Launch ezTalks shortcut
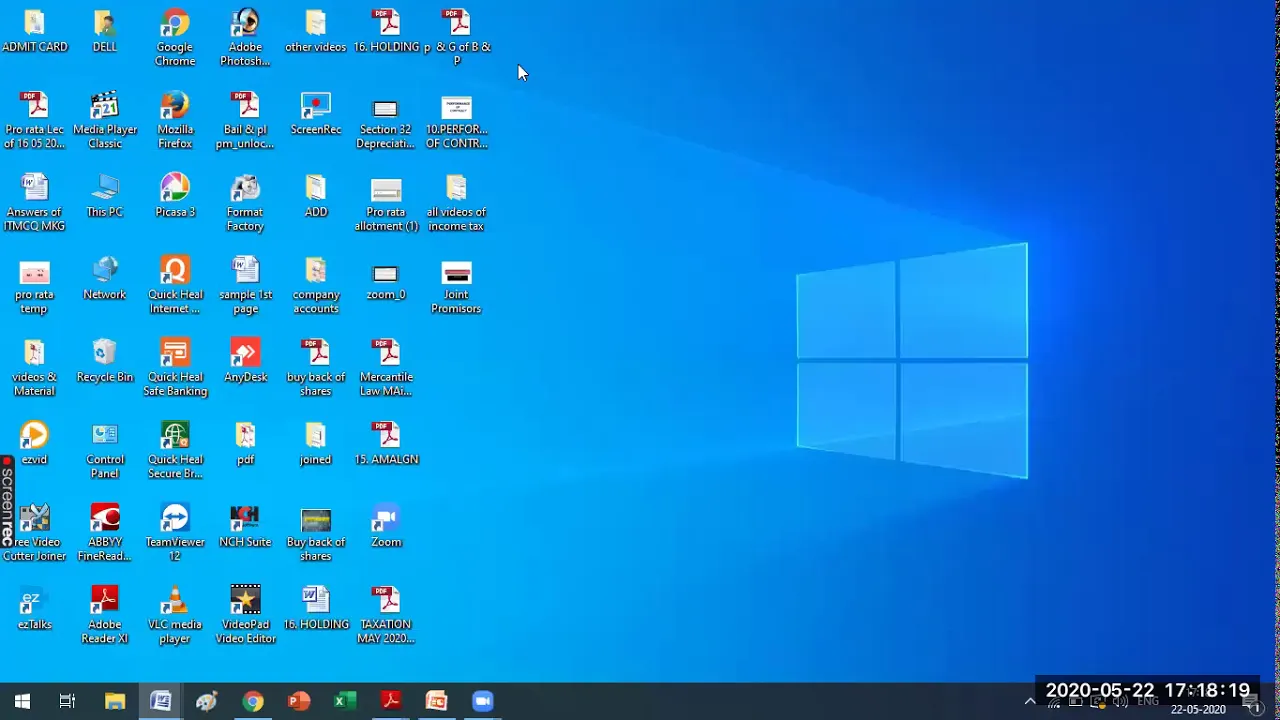Viewport: 1280px width, 720px height. [x=34, y=609]
